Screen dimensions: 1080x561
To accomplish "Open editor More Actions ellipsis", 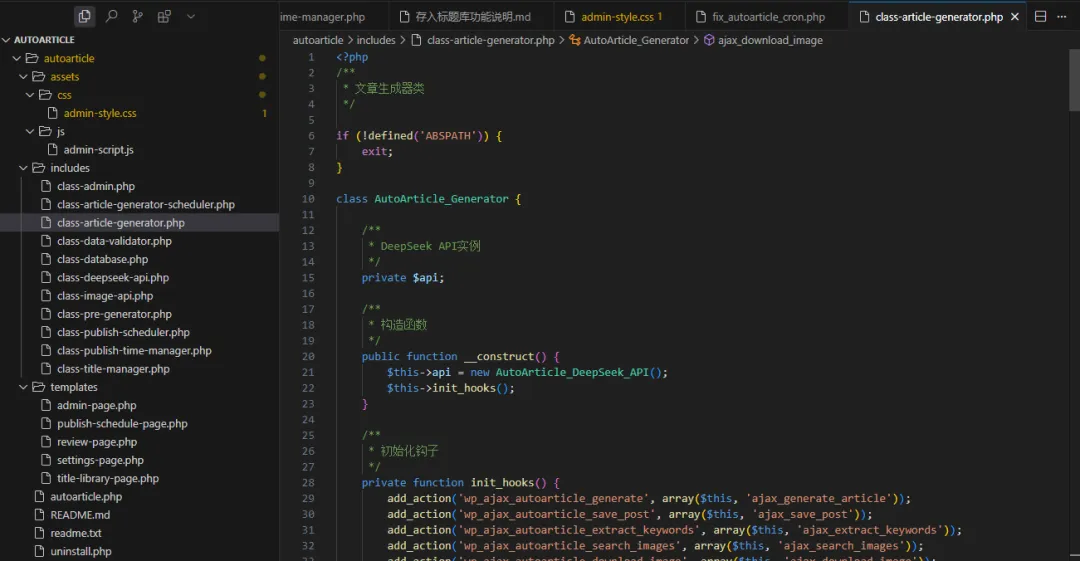I will tap(1061, 17).
